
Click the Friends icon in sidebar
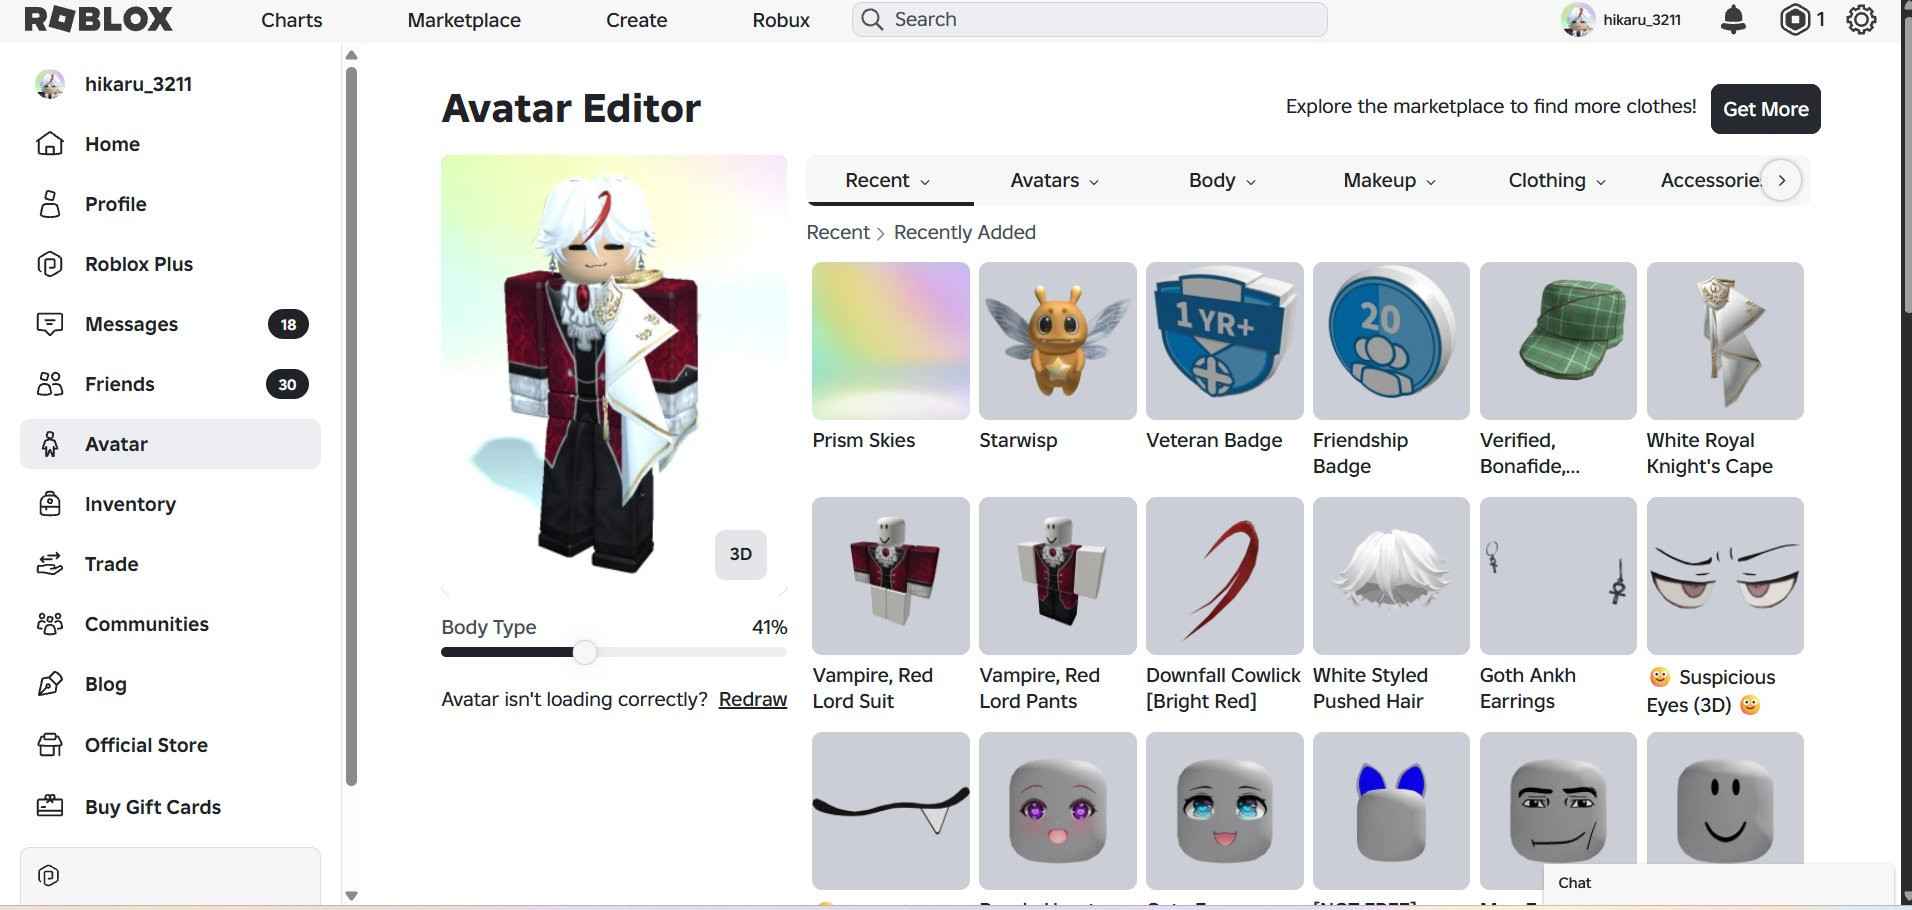point(50,384)
